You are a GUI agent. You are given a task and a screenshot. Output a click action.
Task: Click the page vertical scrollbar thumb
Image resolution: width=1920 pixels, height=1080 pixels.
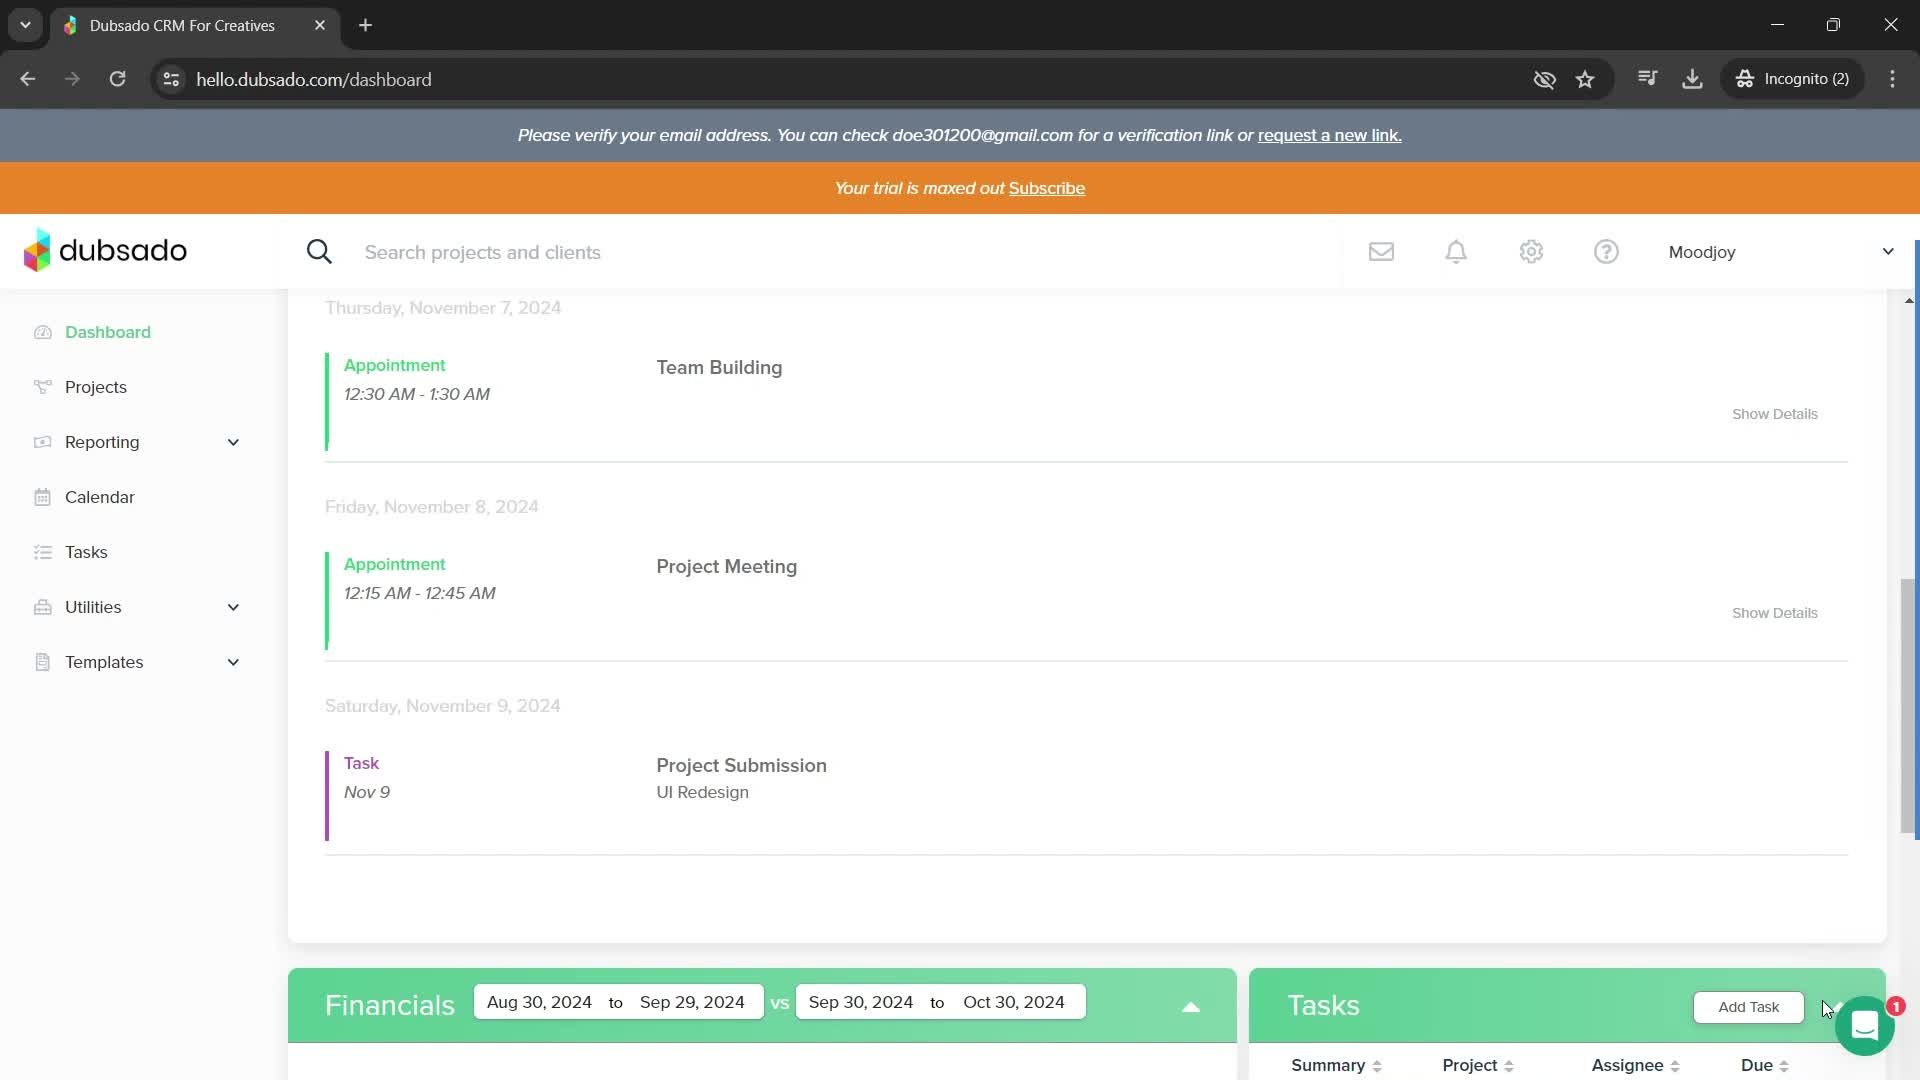pos(1908,705)
